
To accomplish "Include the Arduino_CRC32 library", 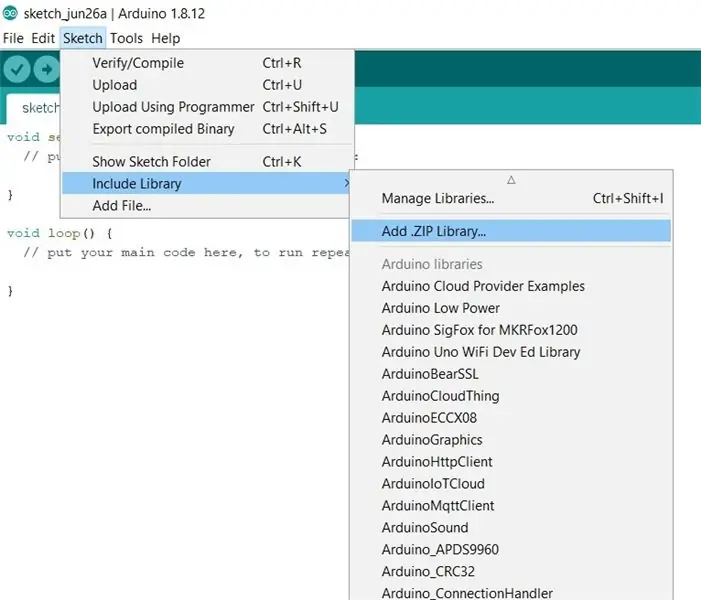I will [511, 571].
